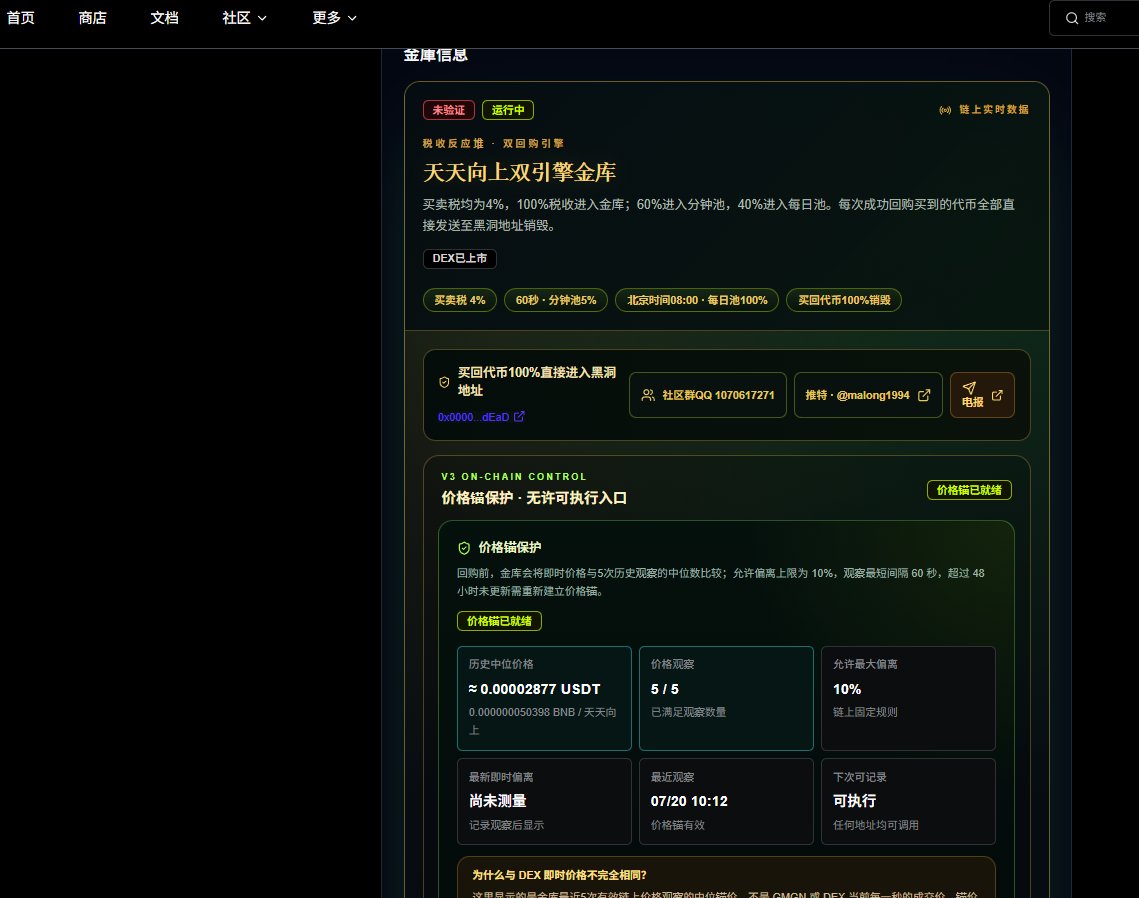
Task: Select the 最新即时偏离 尚未测量 card
Action: pyautogui.click(x=544, y=801)
